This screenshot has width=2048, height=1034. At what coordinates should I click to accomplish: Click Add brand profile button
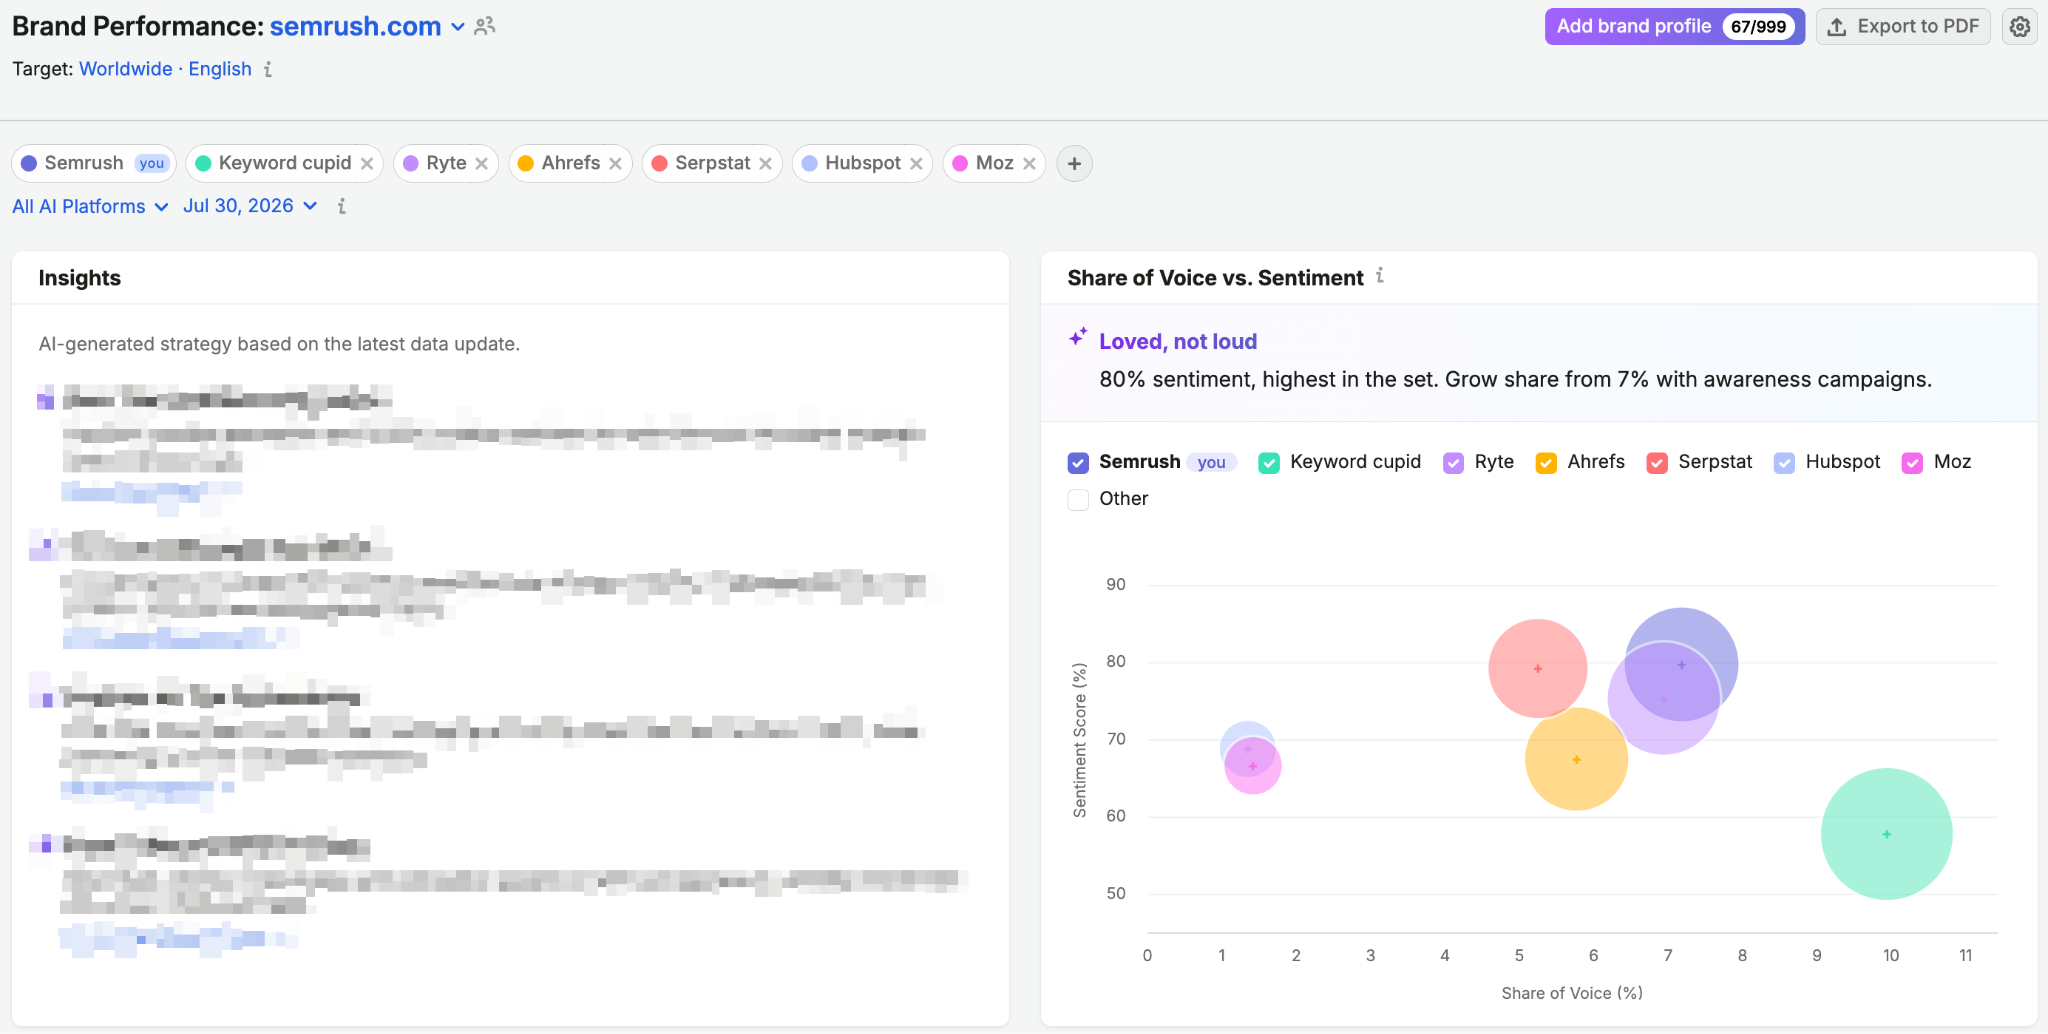point(1674,27)
